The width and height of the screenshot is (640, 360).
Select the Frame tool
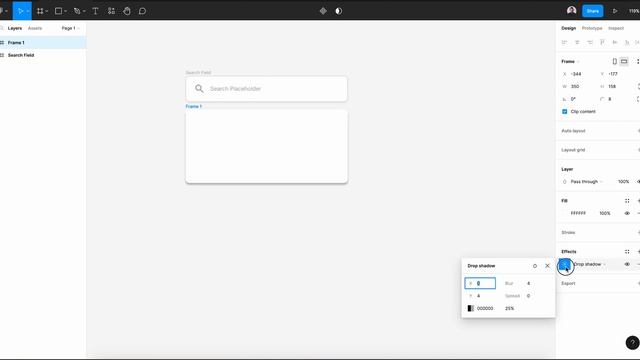(x=40, y=11)
